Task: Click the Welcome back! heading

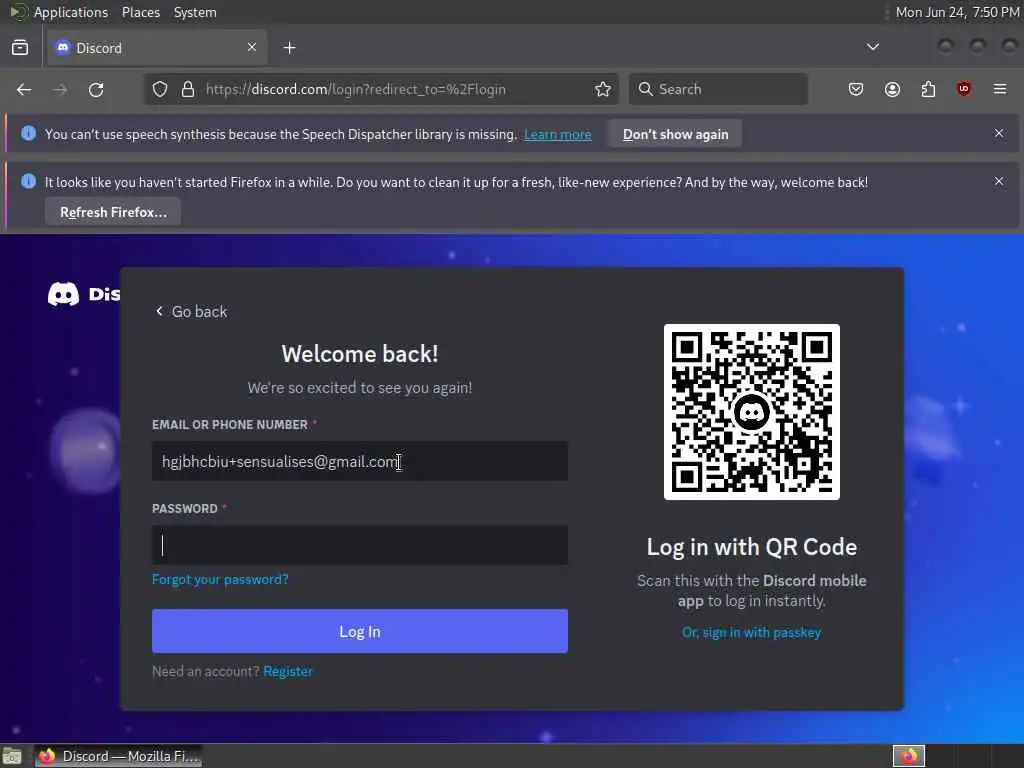Action: [x=360, y=354]
